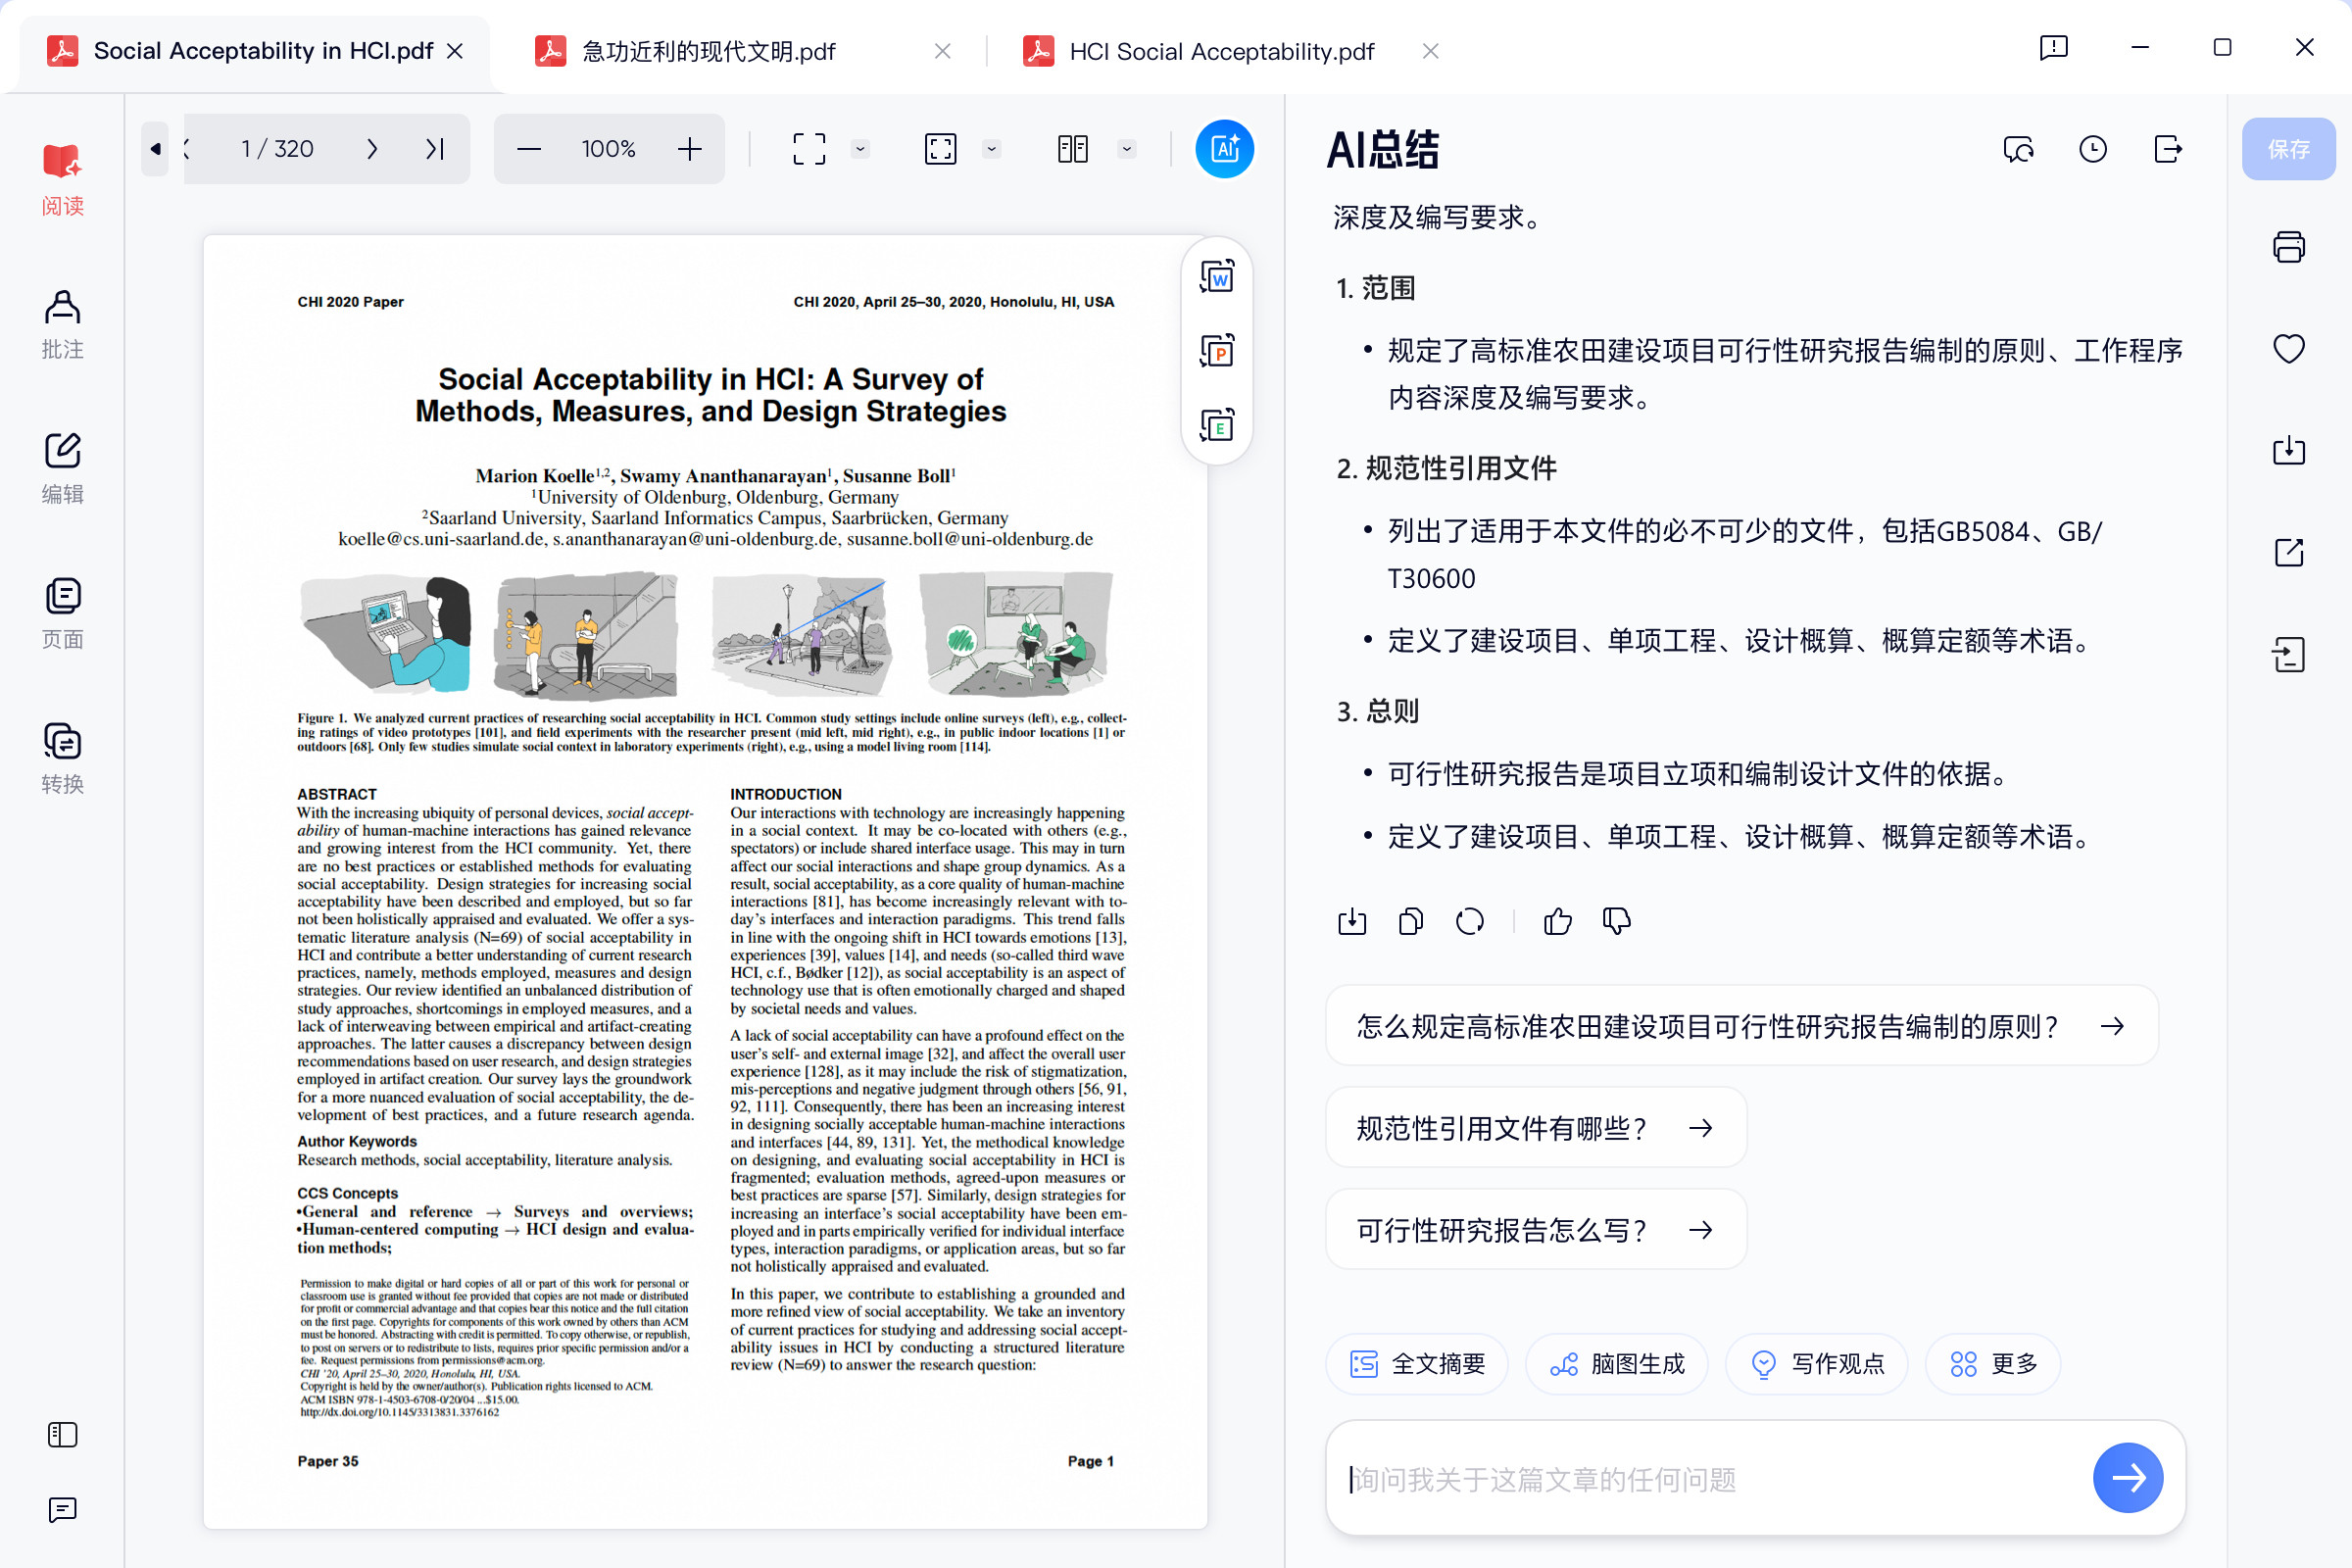Zoom in with the plus button
2352x1568 pixels.
pyautogui.click(x=690, y=149)
